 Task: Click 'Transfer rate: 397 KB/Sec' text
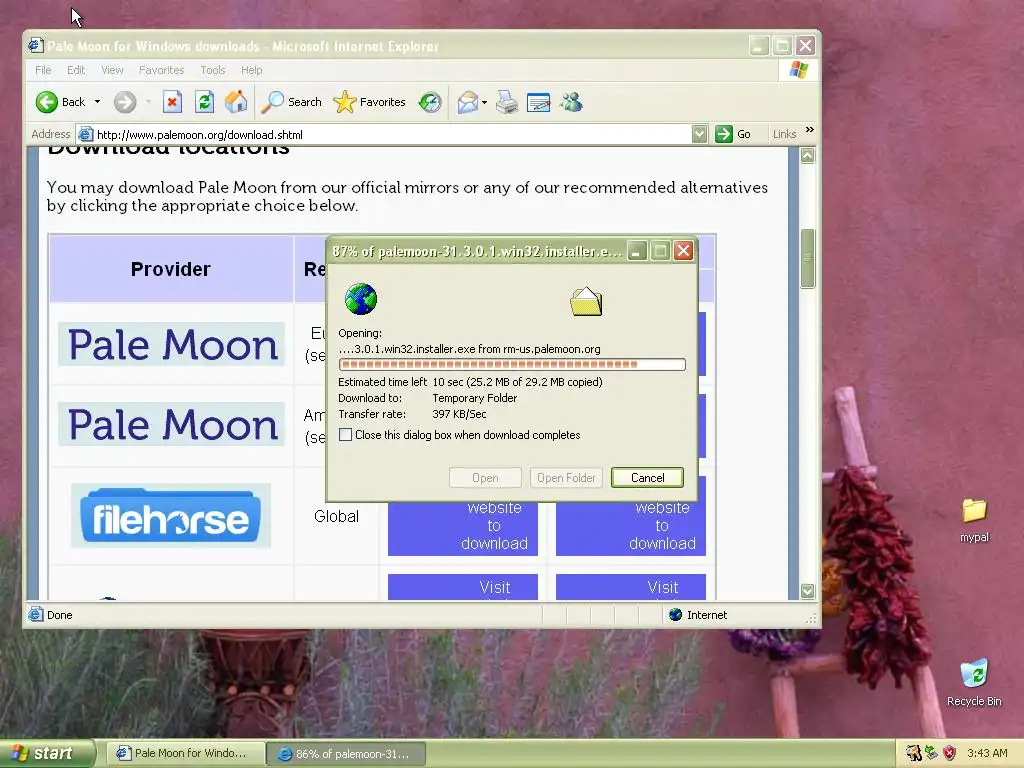pos(412,414)
